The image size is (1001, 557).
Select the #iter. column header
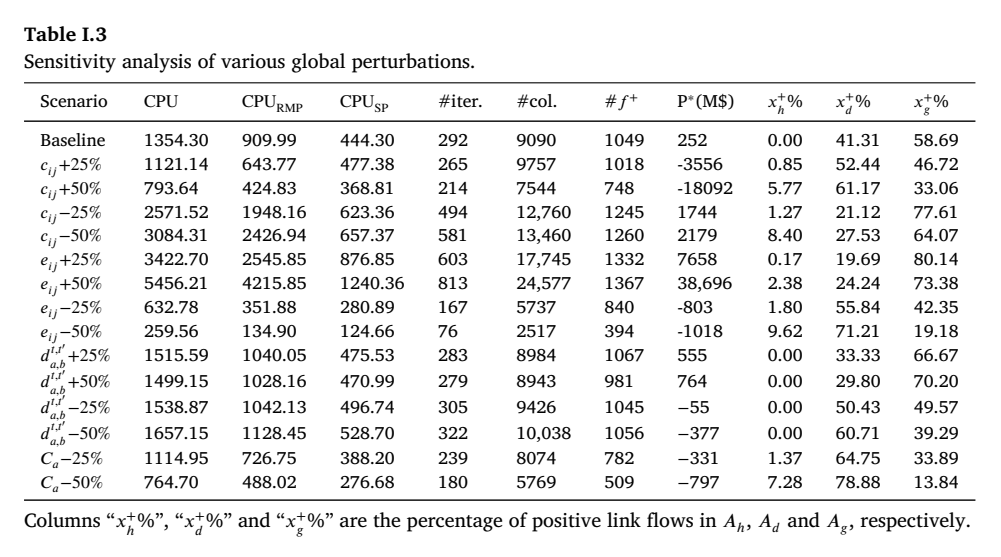click(460, 101)
